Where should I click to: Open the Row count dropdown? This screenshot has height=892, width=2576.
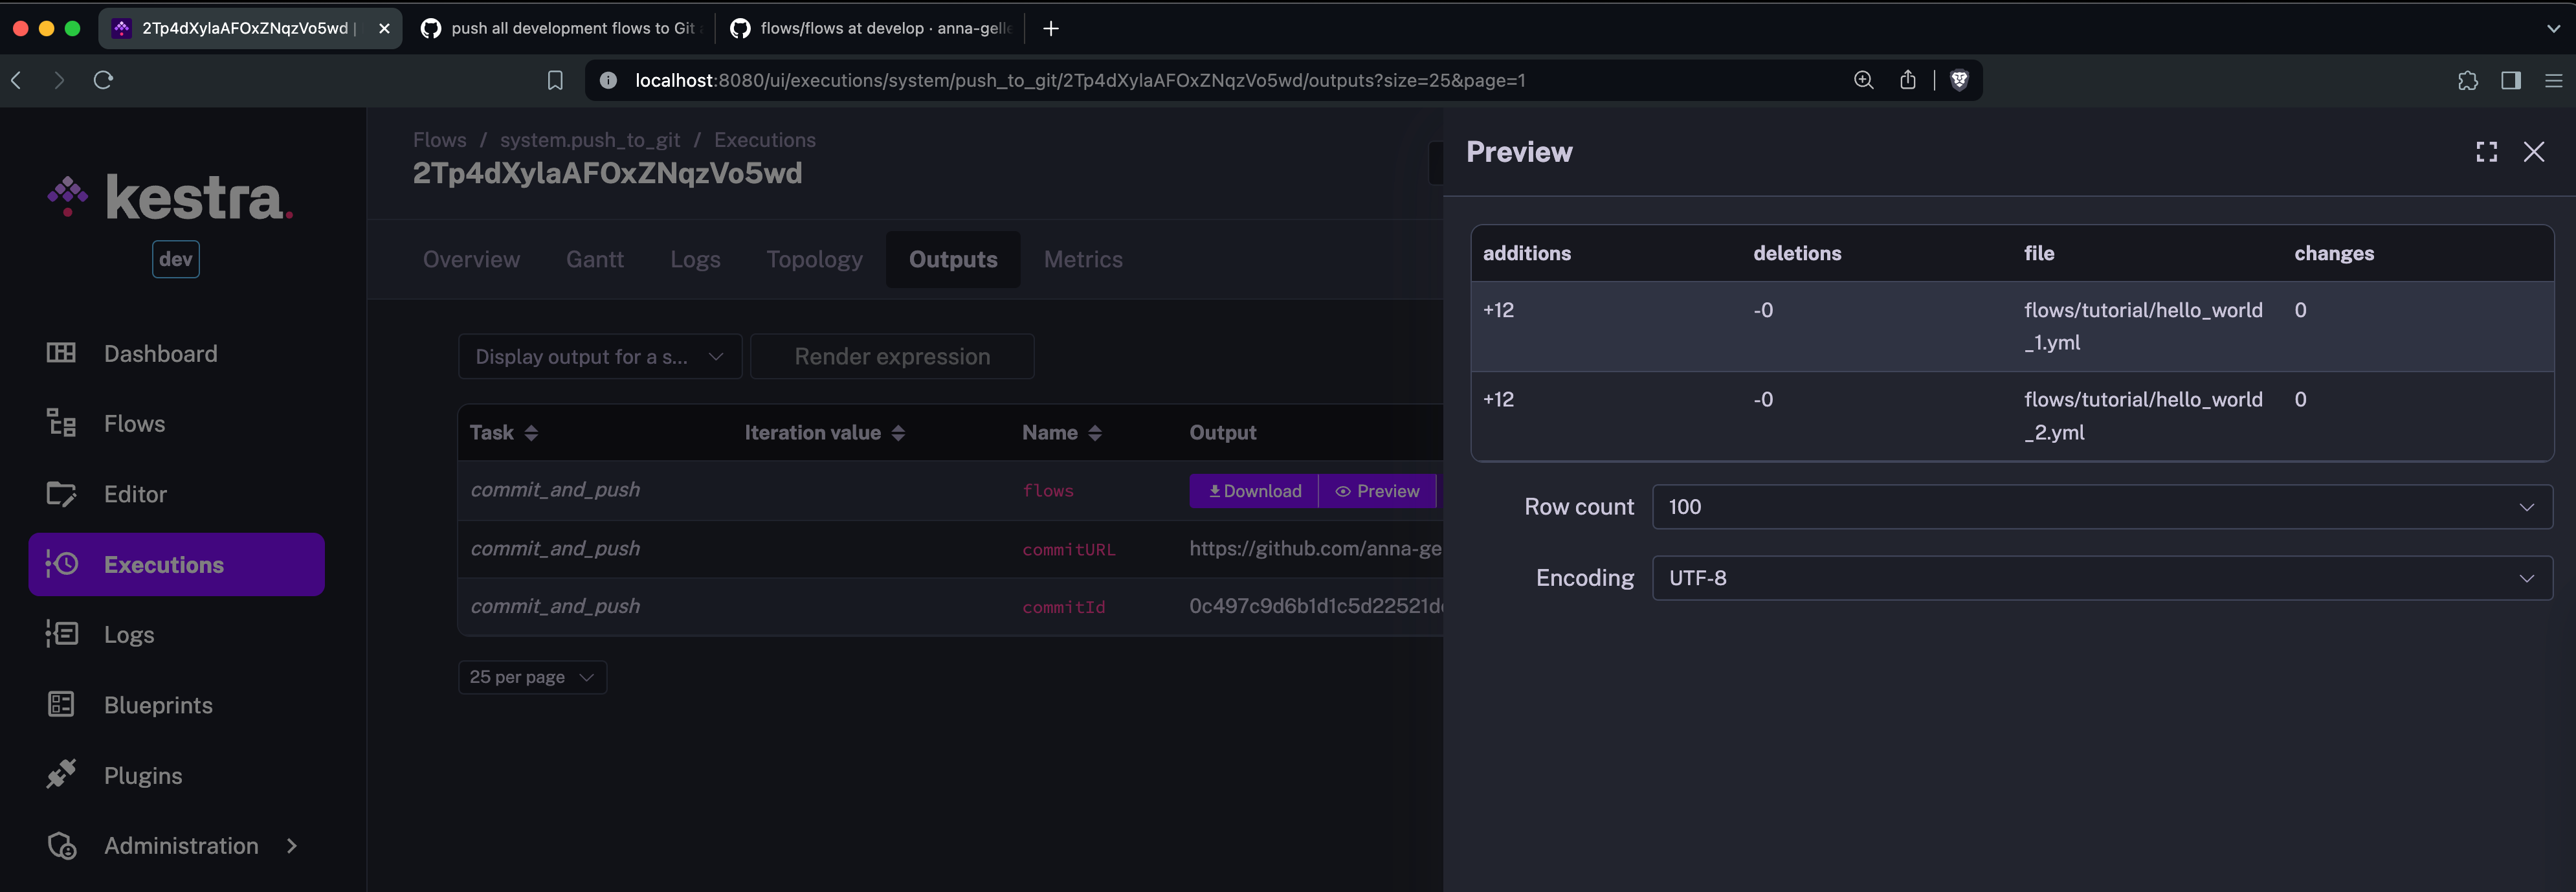click(x=2101, y=507)
